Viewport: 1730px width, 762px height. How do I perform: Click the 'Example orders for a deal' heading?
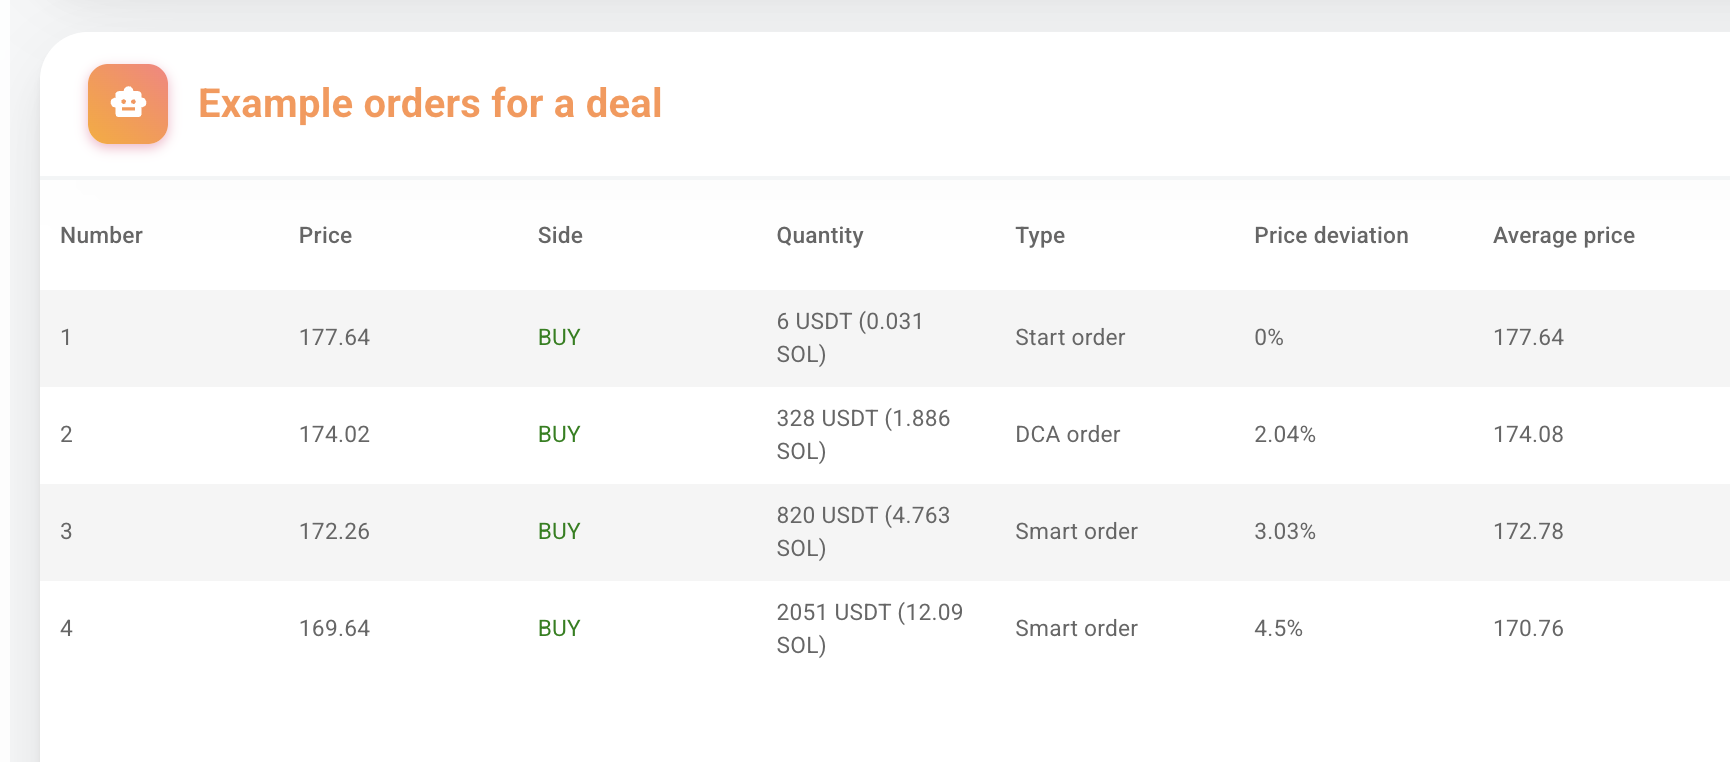point(430,104)
